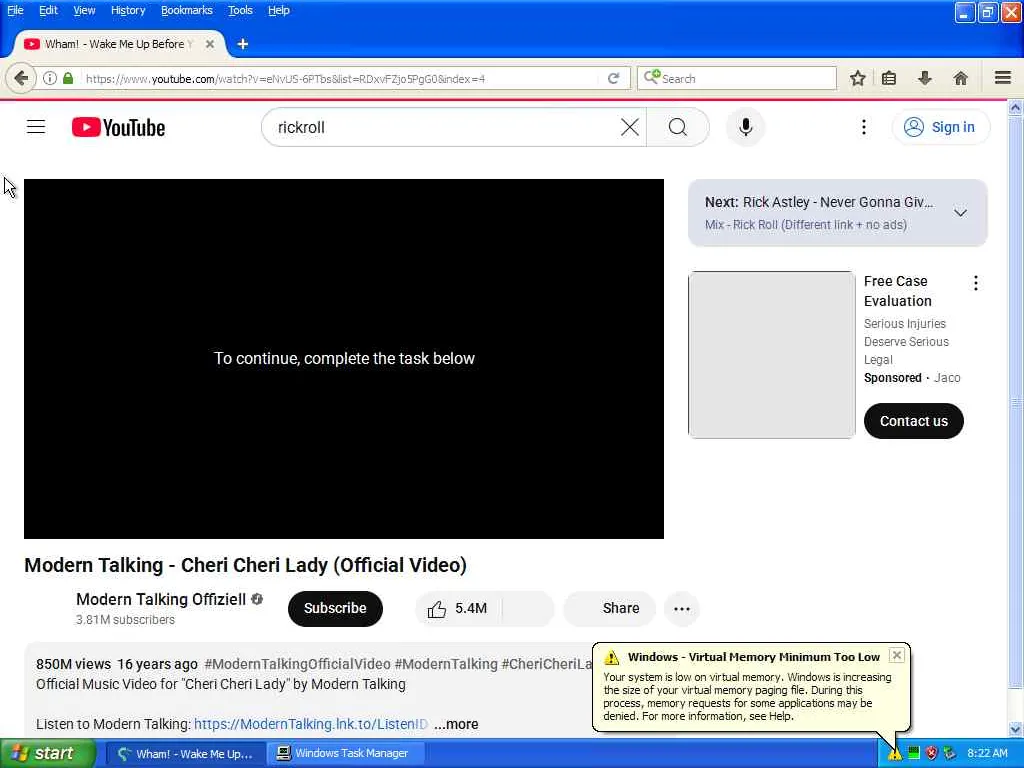The image size is (1024, 768).
Task: Submit the YouTube search with magnifier icon
Action: tap(678, 127)
